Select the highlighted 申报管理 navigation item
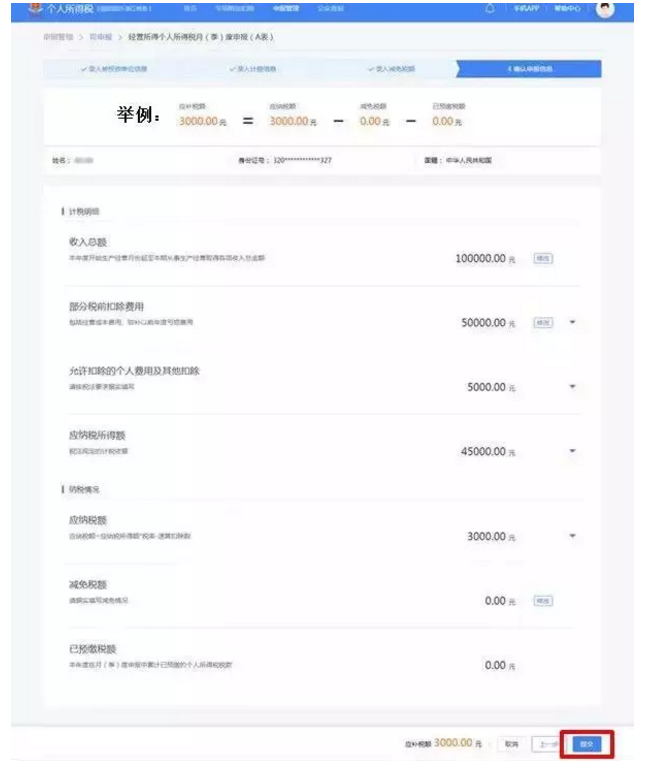 (x=286, y=8)
